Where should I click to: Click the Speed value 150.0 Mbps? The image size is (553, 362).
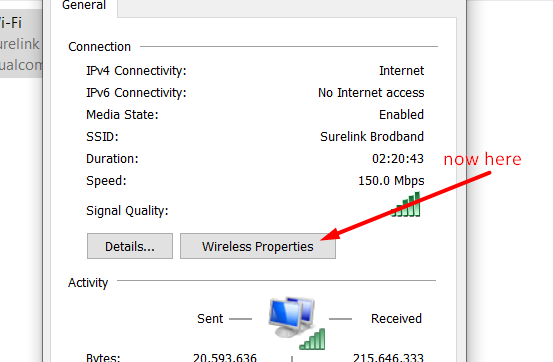(391, 181)
